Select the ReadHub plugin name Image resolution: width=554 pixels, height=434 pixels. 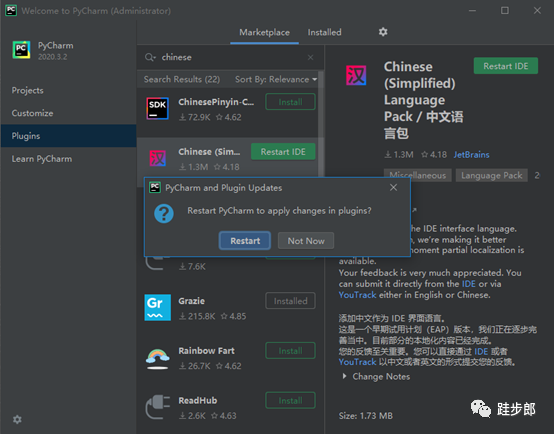pyautogui.click(x=198, y=400)
